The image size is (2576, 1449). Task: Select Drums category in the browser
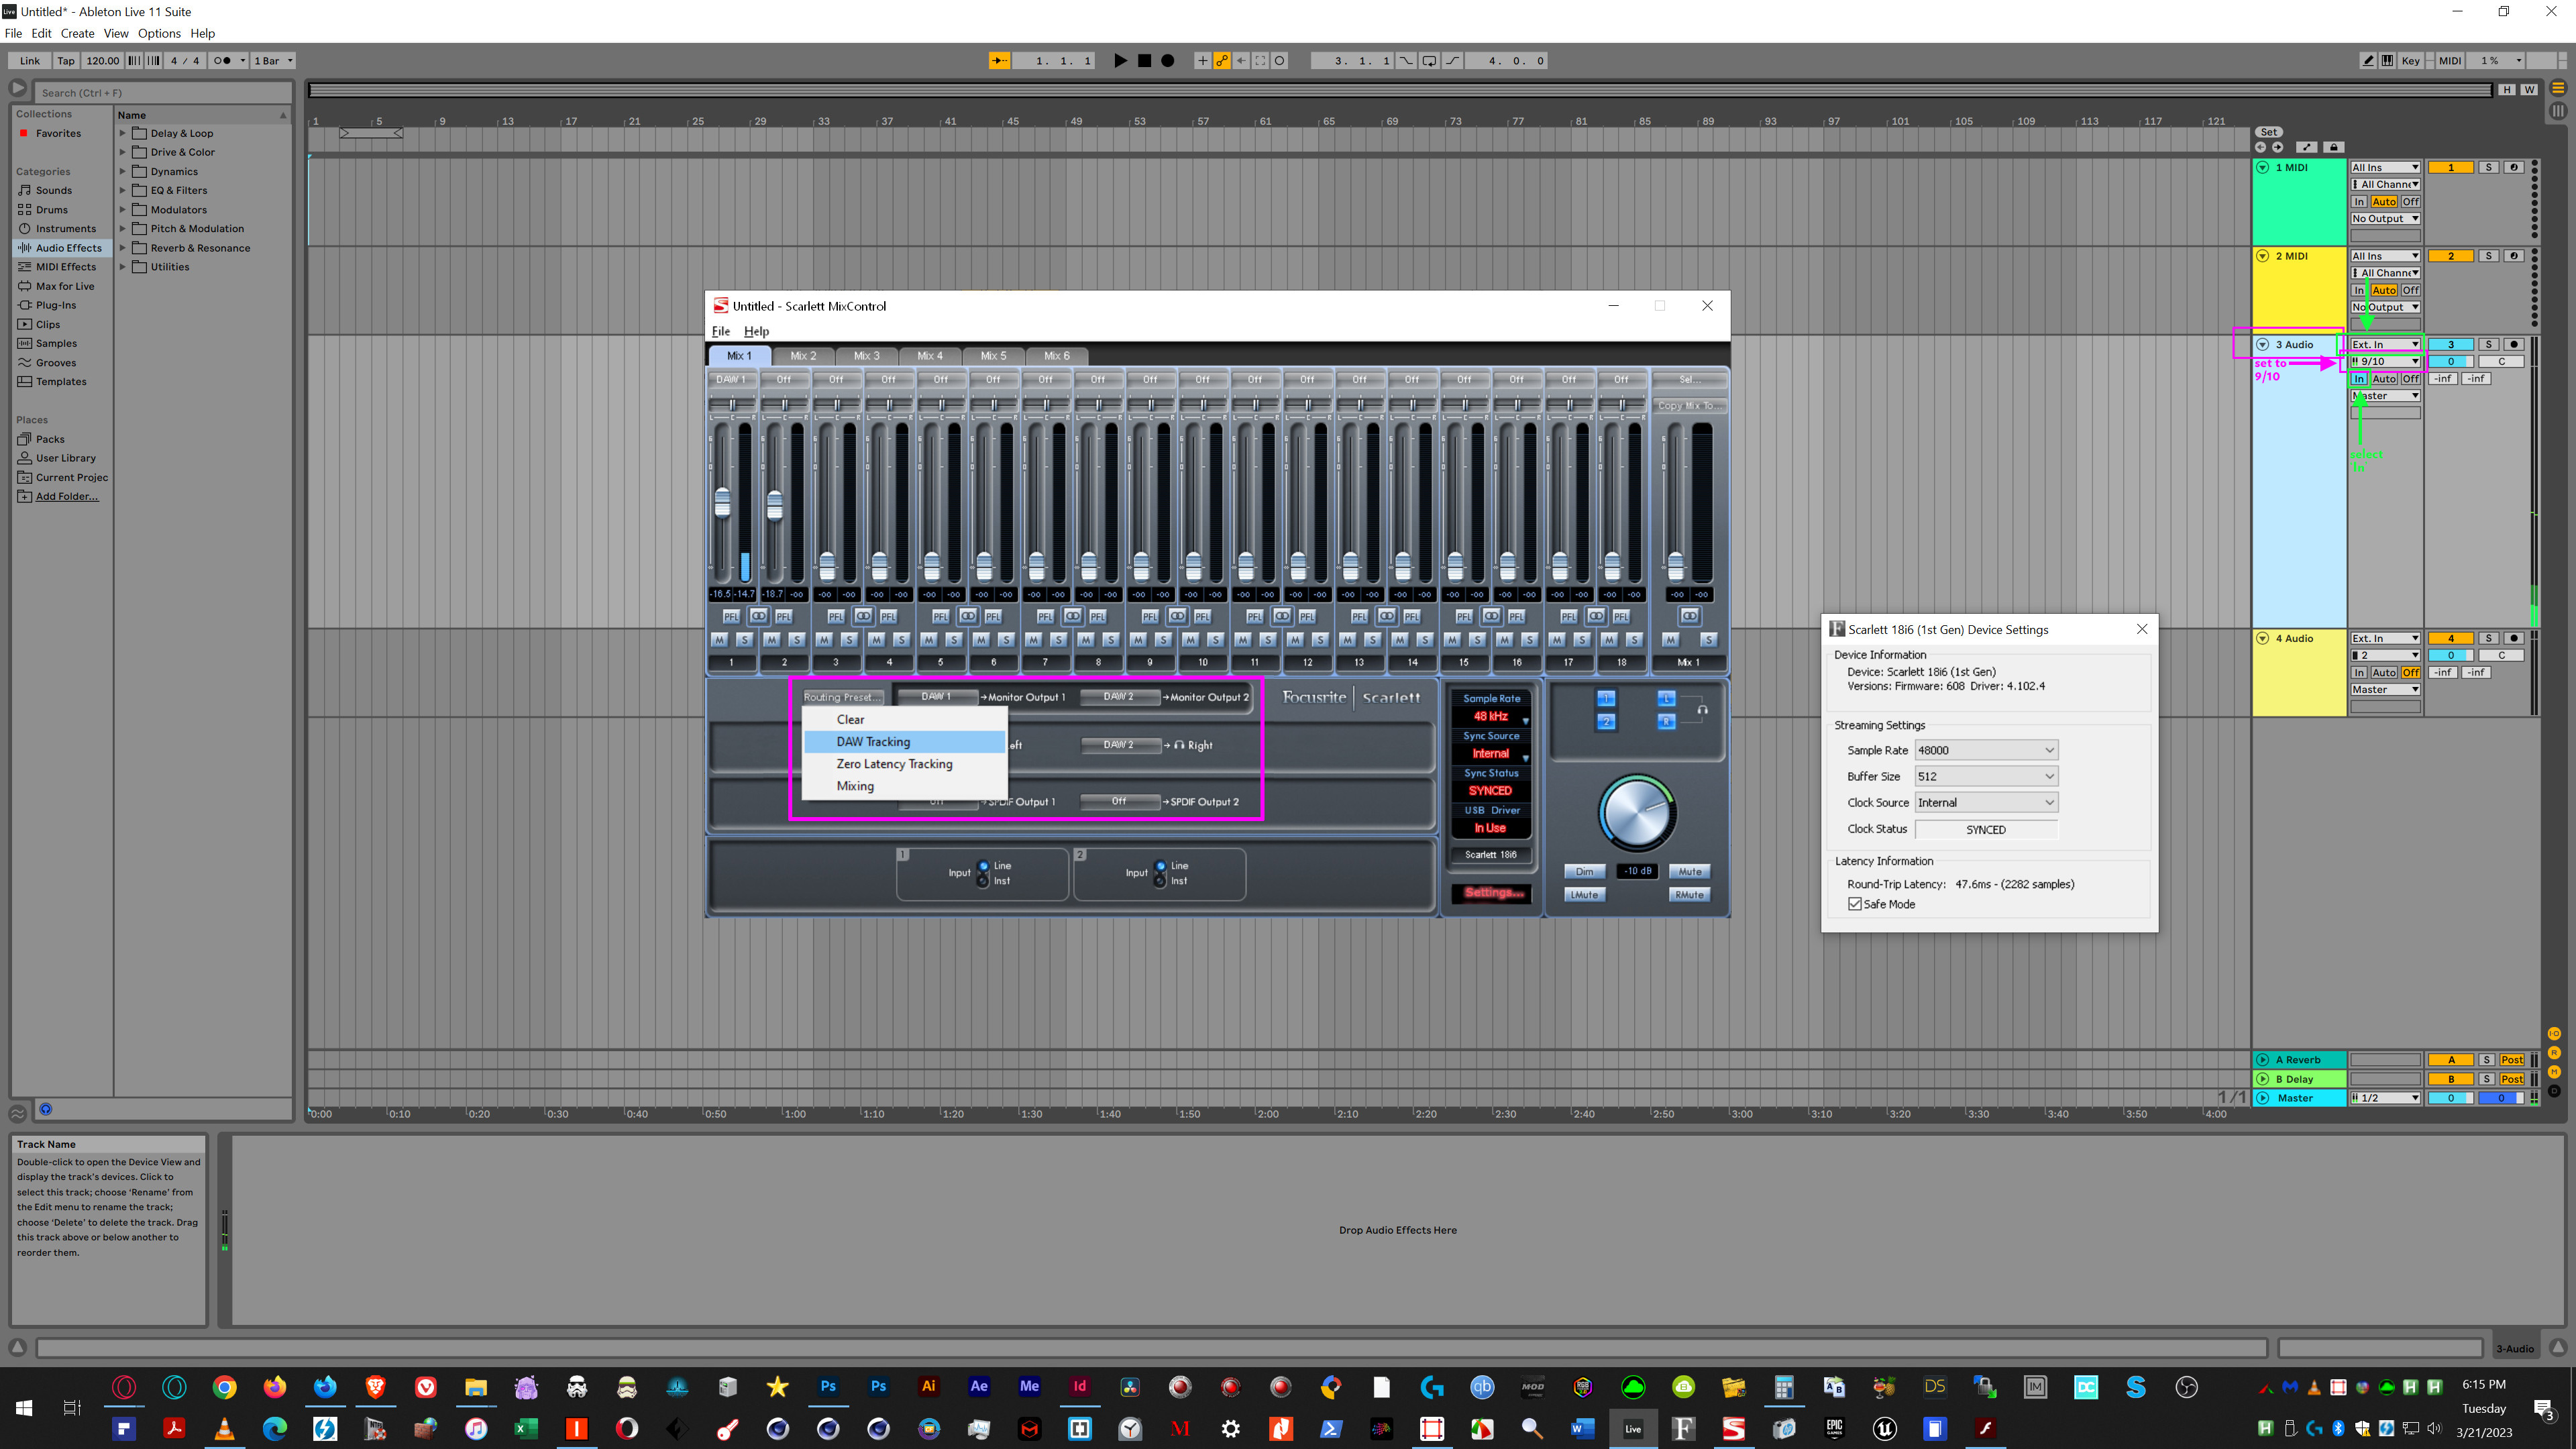tap(52, 210)
